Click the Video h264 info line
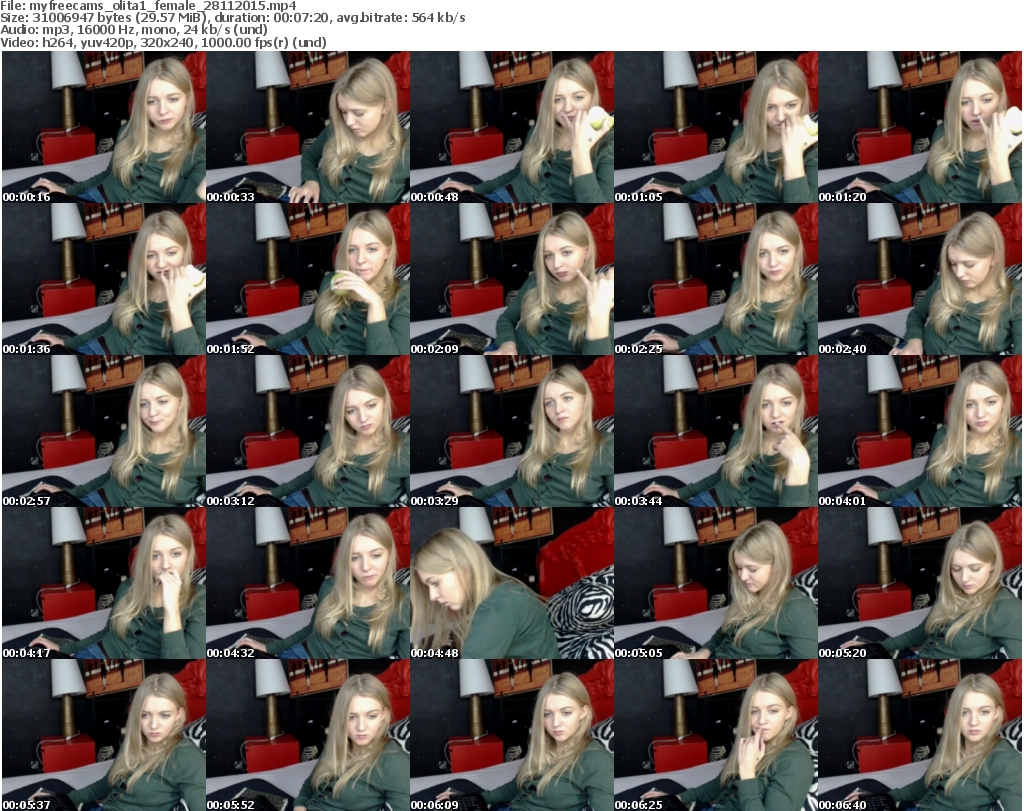 163,42
